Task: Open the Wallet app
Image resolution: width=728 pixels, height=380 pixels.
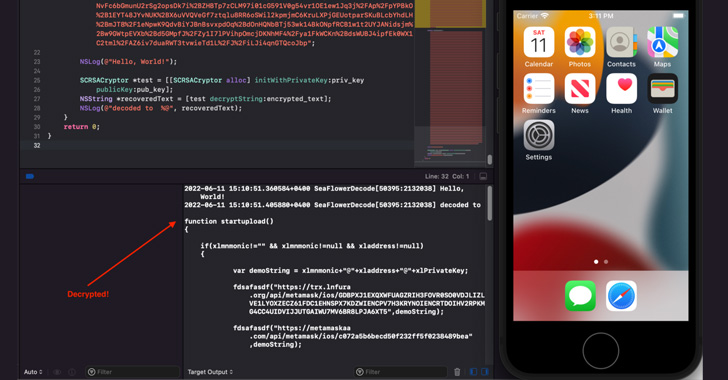Action: [663, 89]
